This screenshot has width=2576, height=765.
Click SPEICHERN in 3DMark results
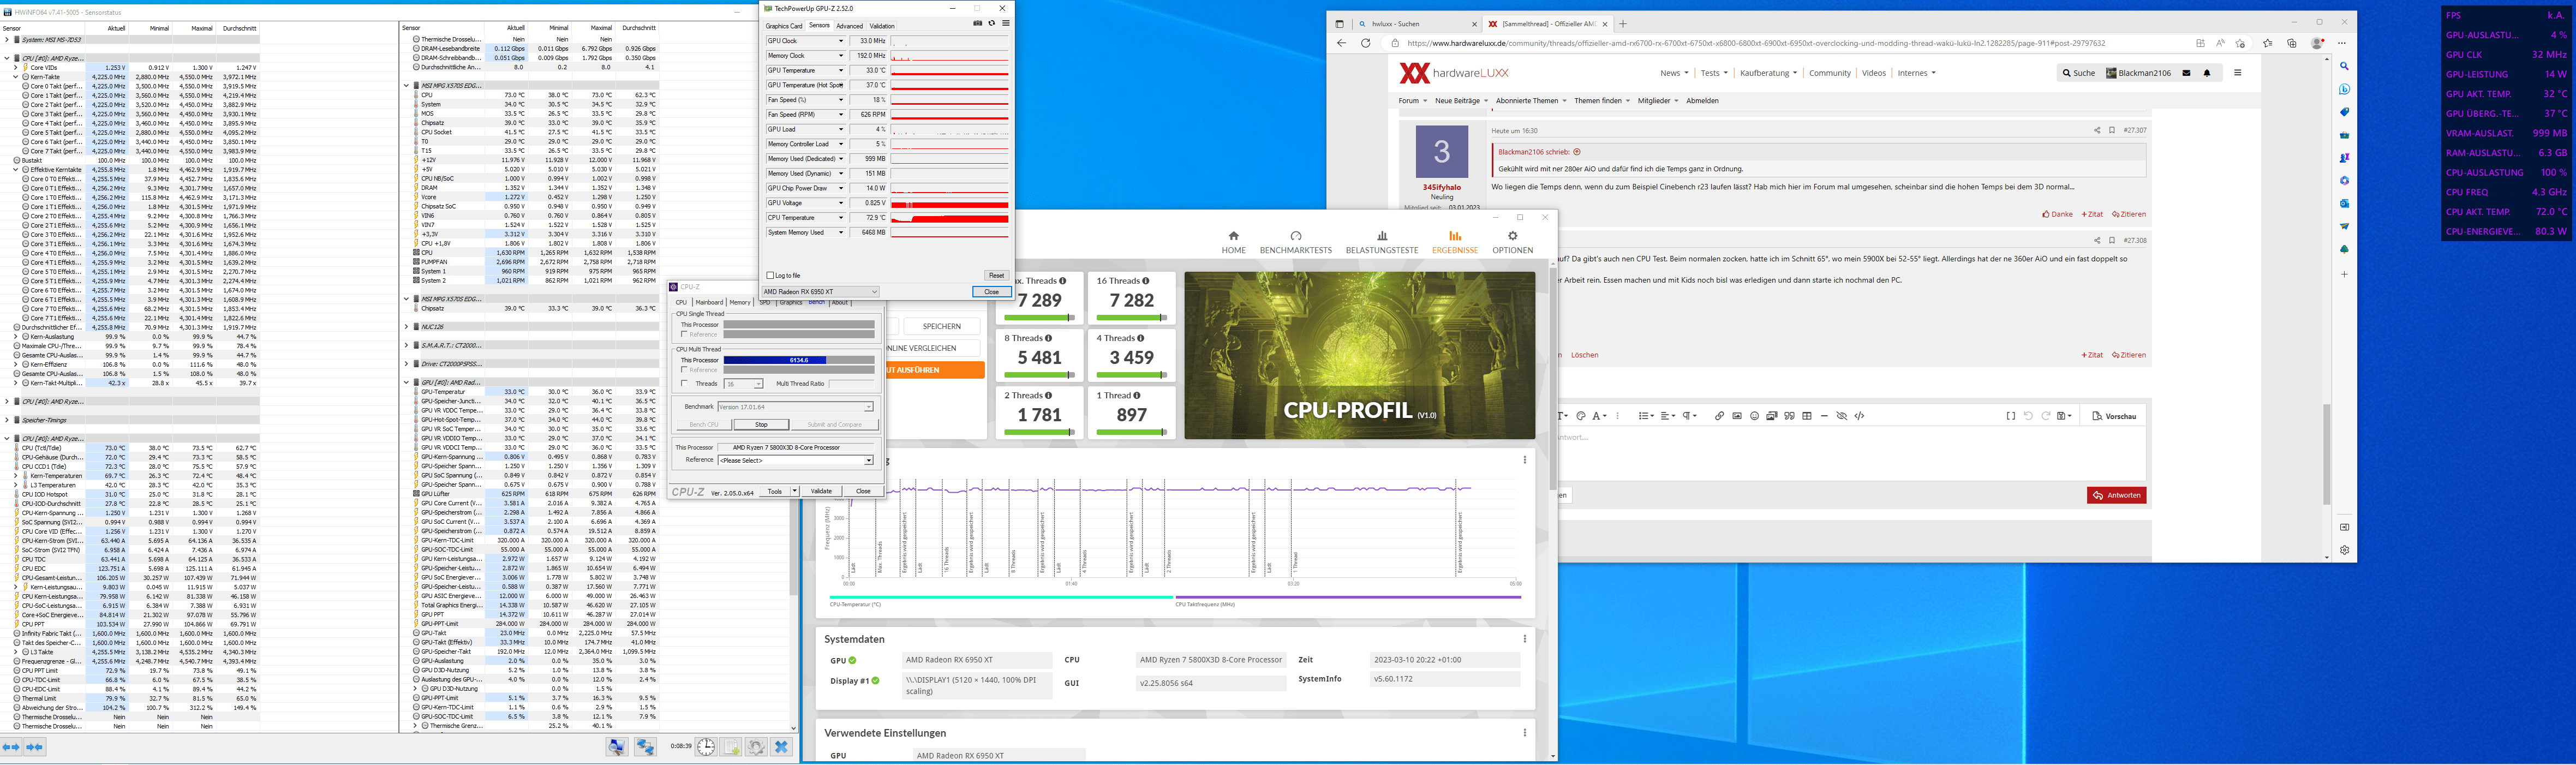[942, 326]
